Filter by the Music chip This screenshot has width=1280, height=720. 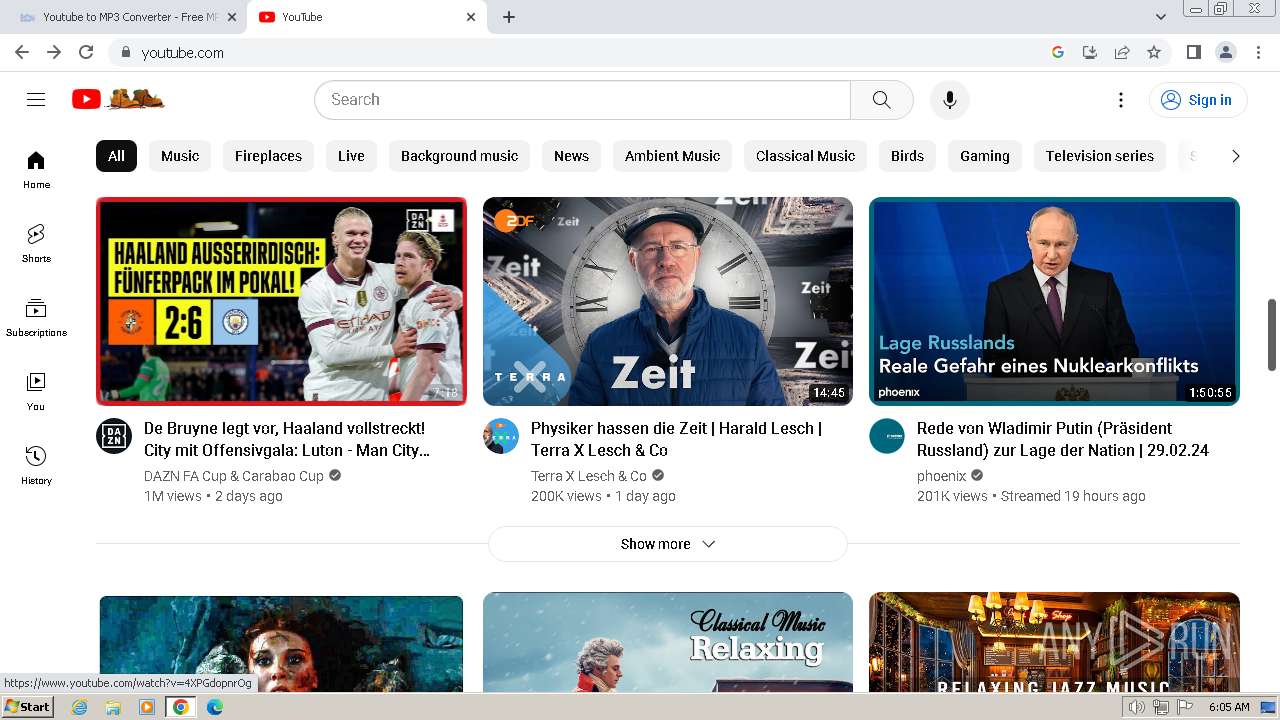180,156
